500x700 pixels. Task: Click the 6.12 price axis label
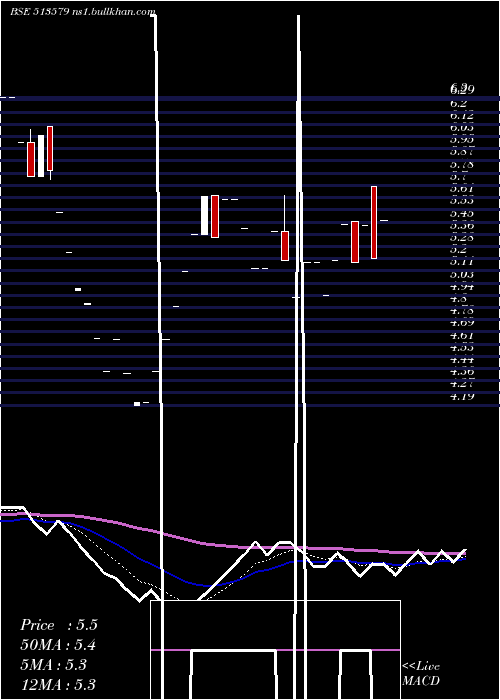462,116
